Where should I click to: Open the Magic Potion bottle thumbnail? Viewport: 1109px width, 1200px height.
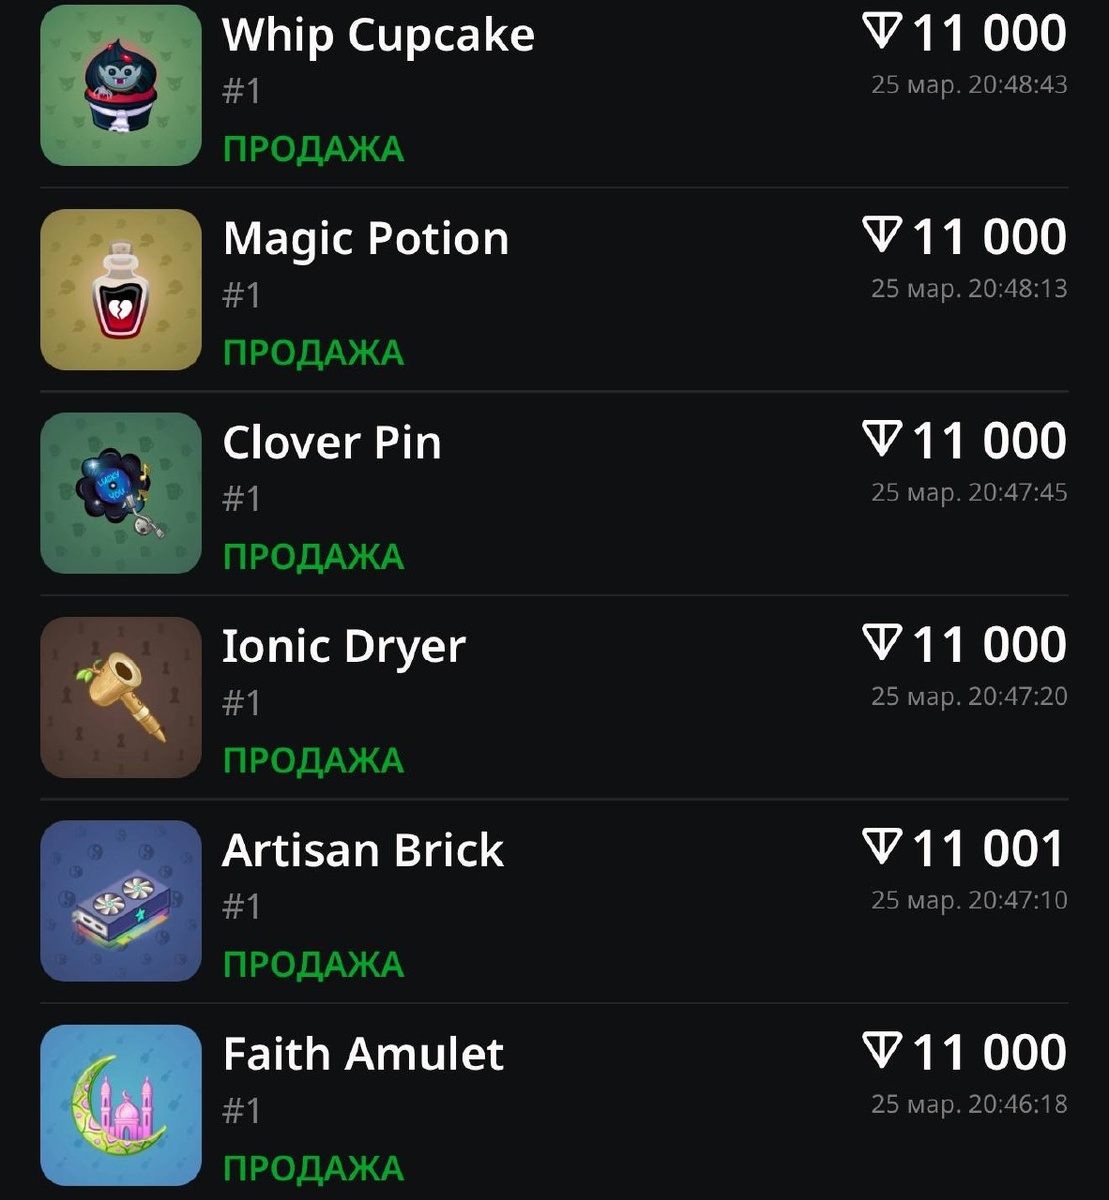[121, 289]
